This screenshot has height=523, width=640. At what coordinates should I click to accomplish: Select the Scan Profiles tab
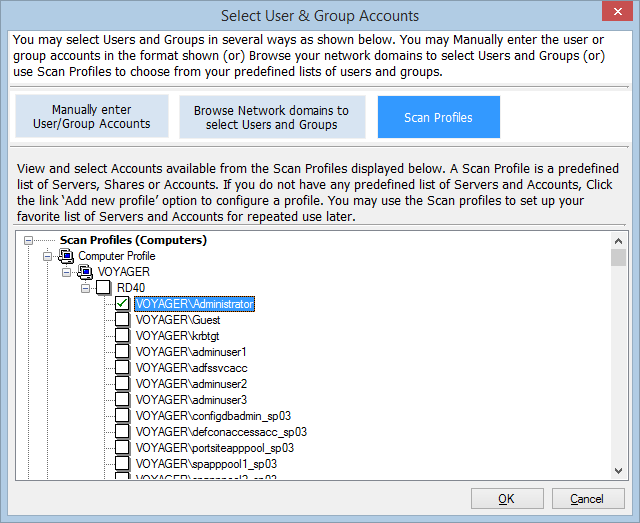(x=438, y=117)
